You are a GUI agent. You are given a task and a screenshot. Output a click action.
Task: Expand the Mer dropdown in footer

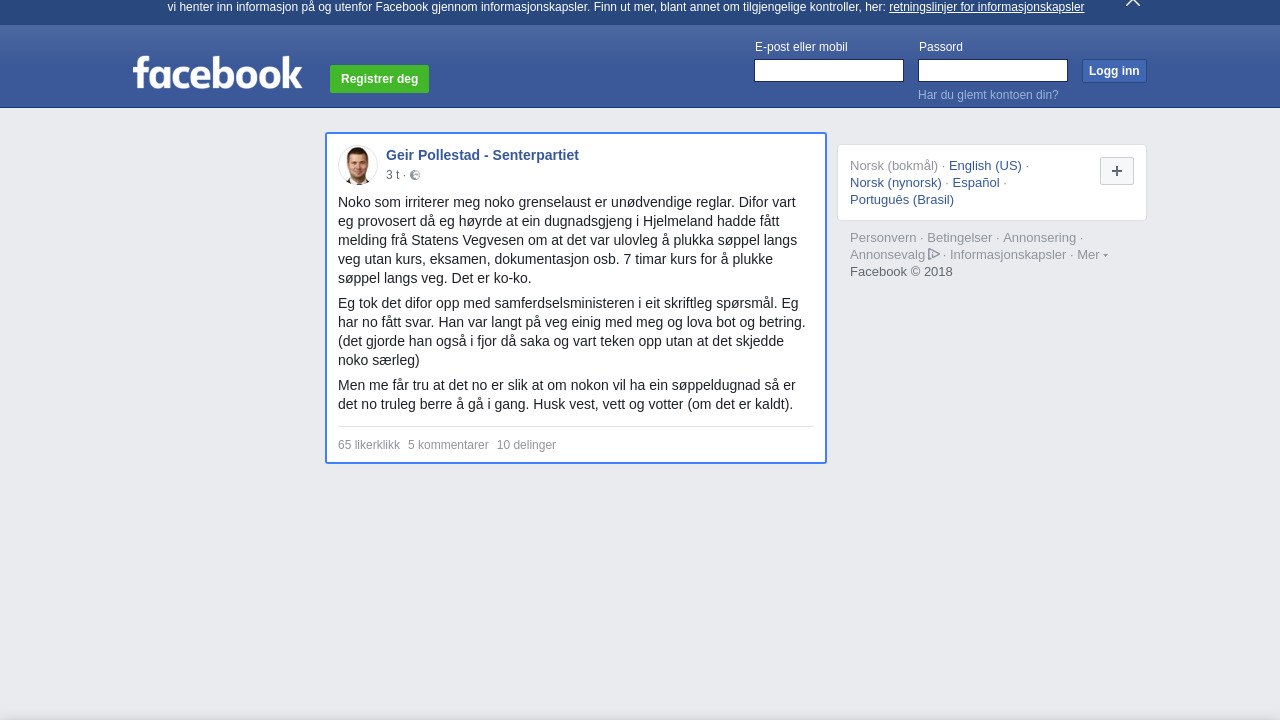click(x=1092, y=255)
